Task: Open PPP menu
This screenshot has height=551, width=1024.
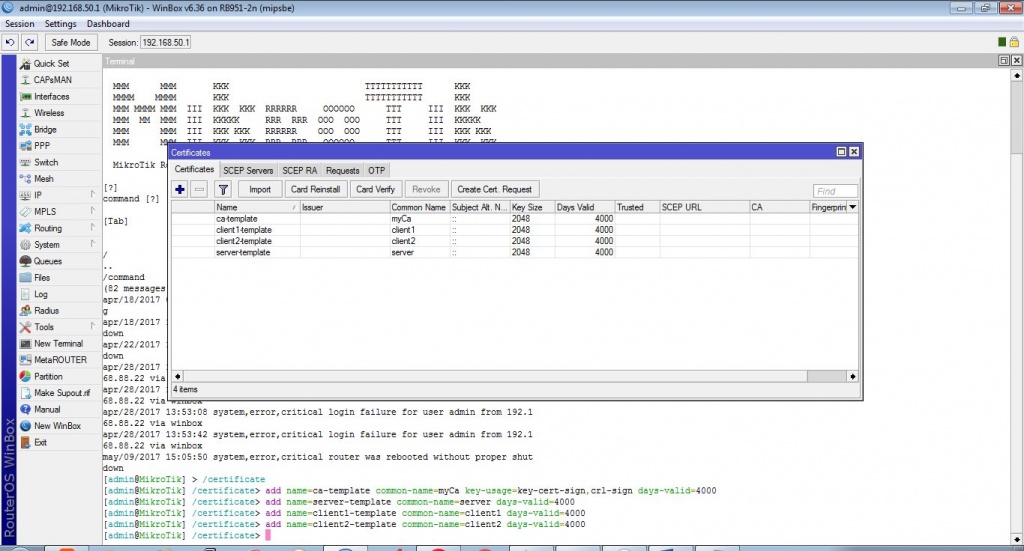Action: click(42, 146)
